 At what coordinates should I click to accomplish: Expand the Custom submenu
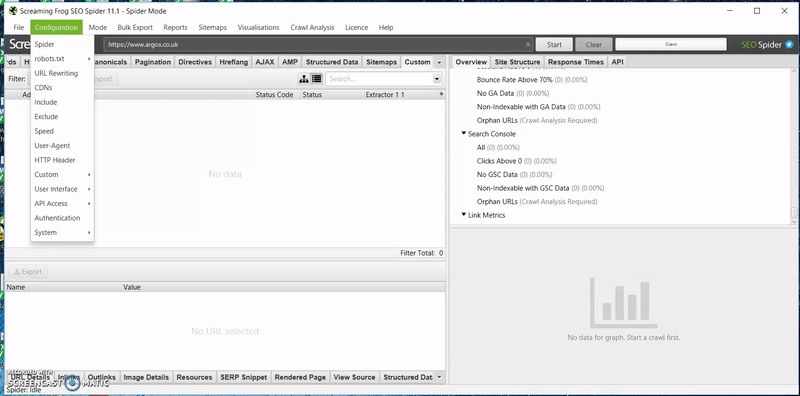[62, 175]
